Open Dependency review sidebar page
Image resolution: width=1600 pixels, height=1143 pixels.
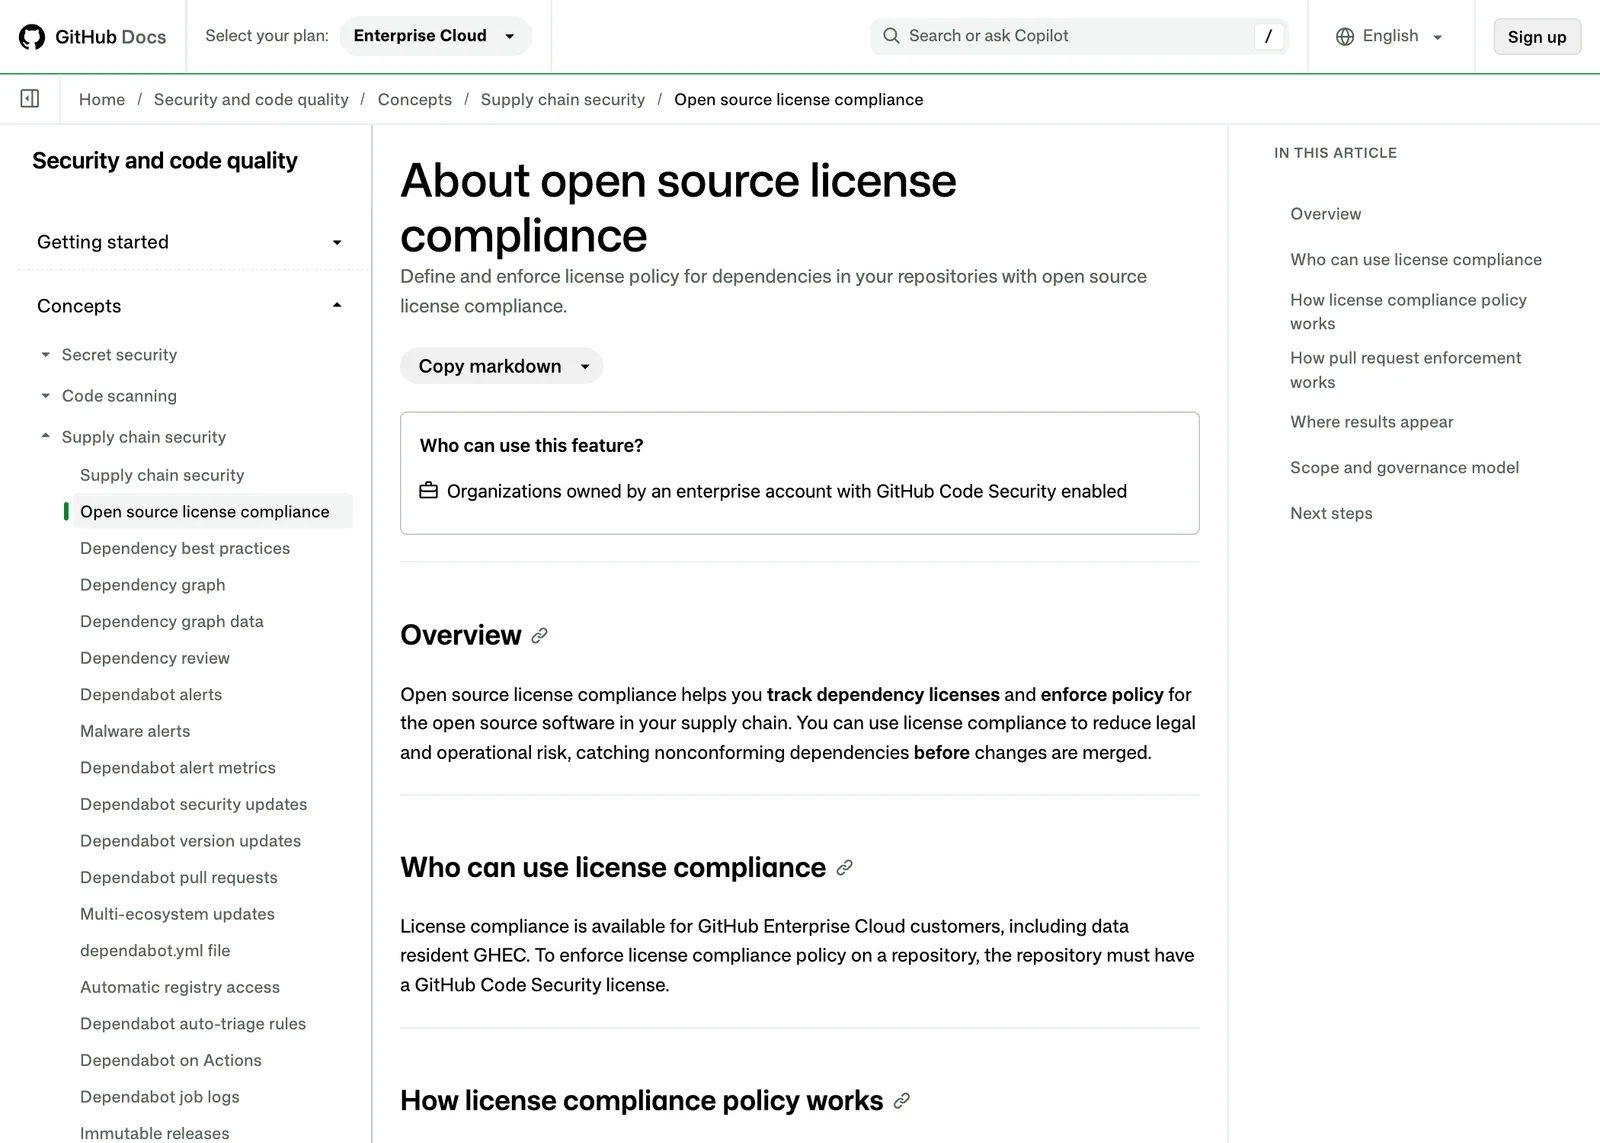point(155,658)
